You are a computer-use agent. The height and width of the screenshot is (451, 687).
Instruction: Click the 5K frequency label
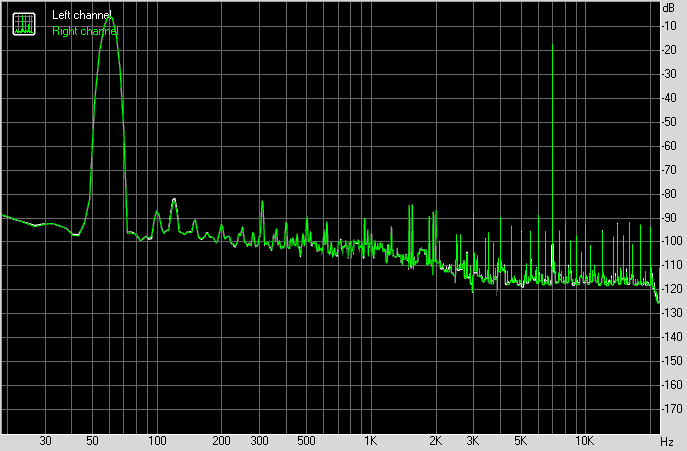pos(520,441)
